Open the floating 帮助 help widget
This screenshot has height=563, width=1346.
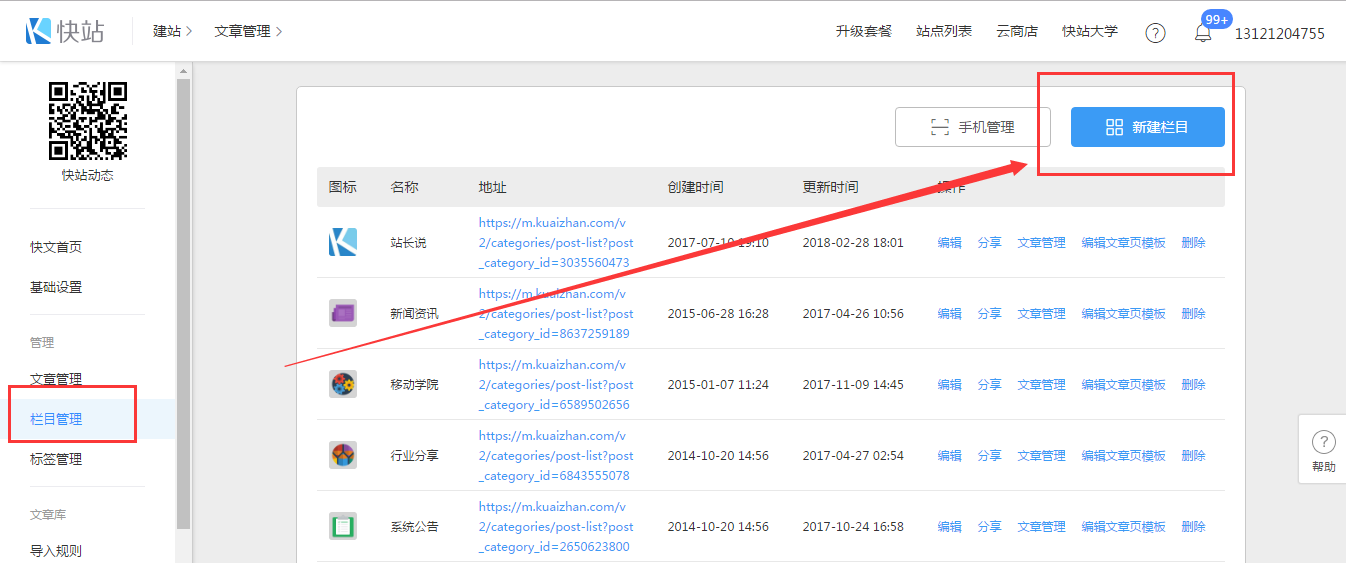click(1322, 449)
